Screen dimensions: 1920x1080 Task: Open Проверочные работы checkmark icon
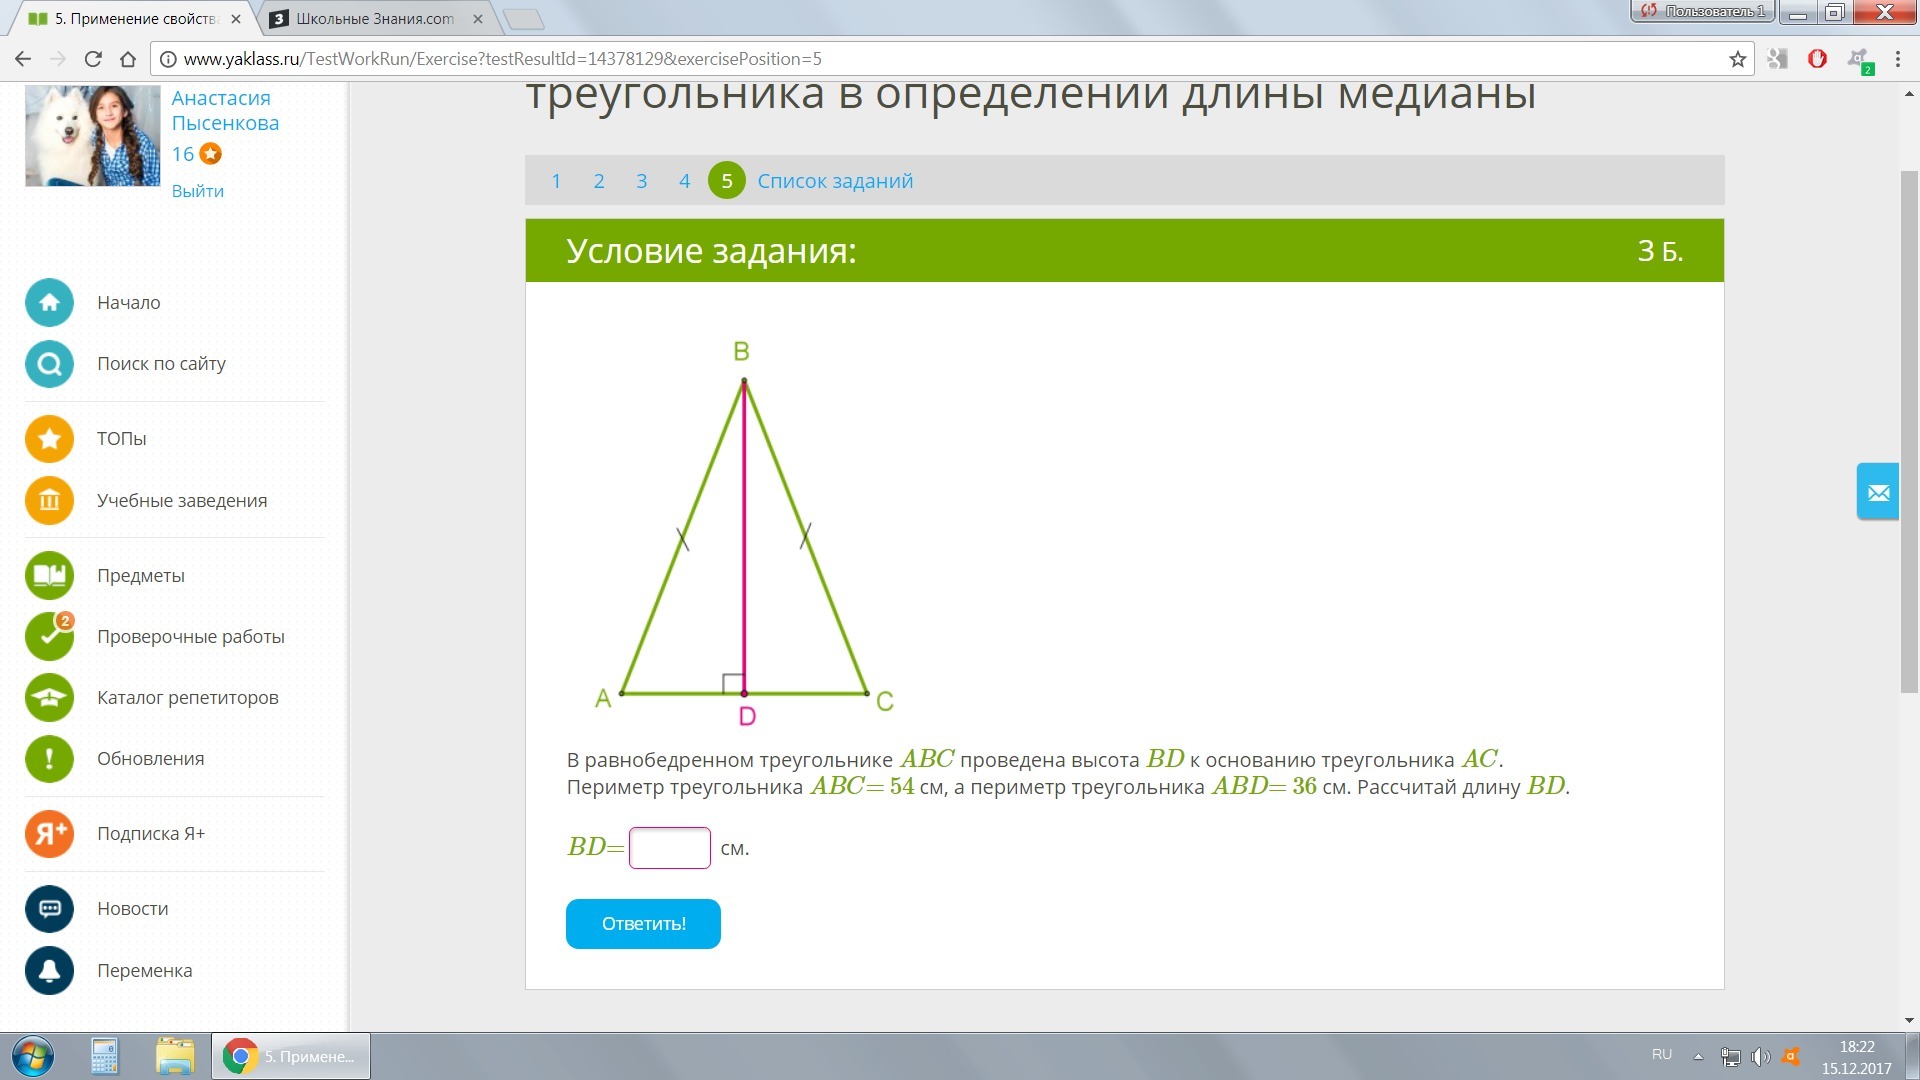[49, 637]
